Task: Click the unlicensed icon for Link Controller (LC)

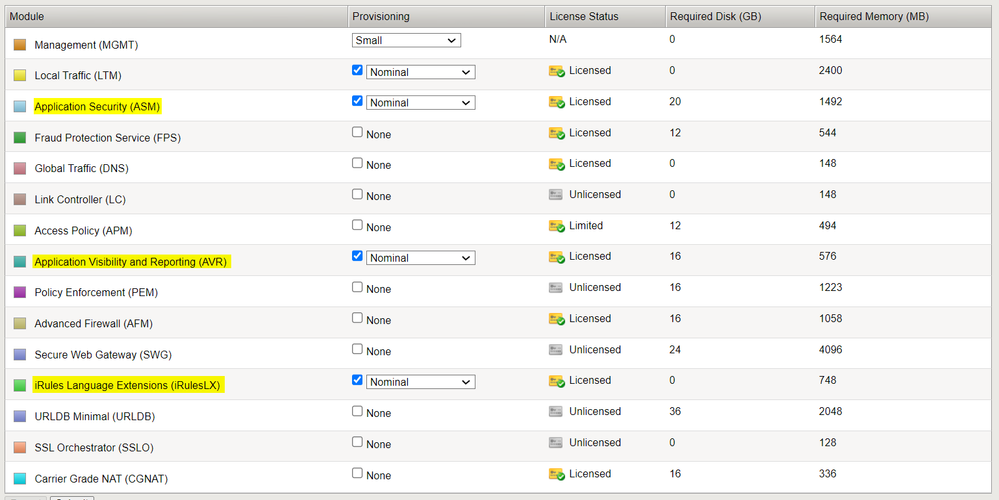Action: (x=557, y=196)
